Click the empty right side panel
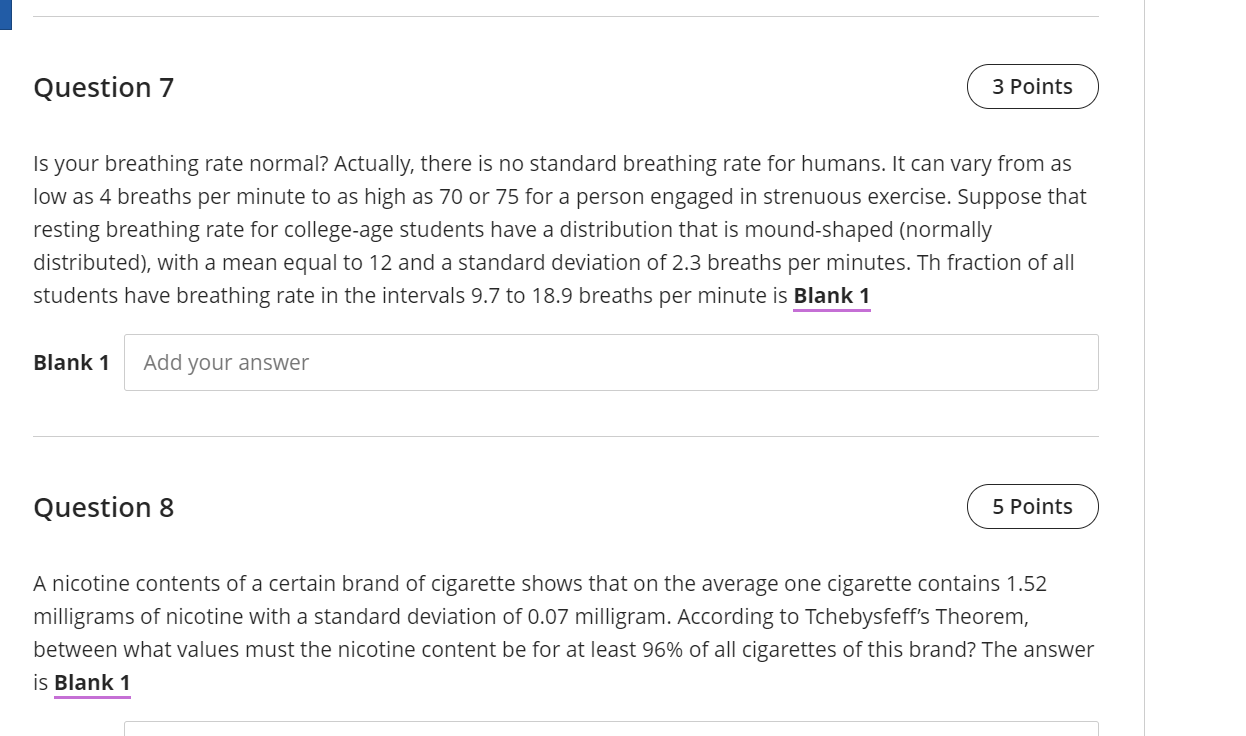 [1195, 368]
